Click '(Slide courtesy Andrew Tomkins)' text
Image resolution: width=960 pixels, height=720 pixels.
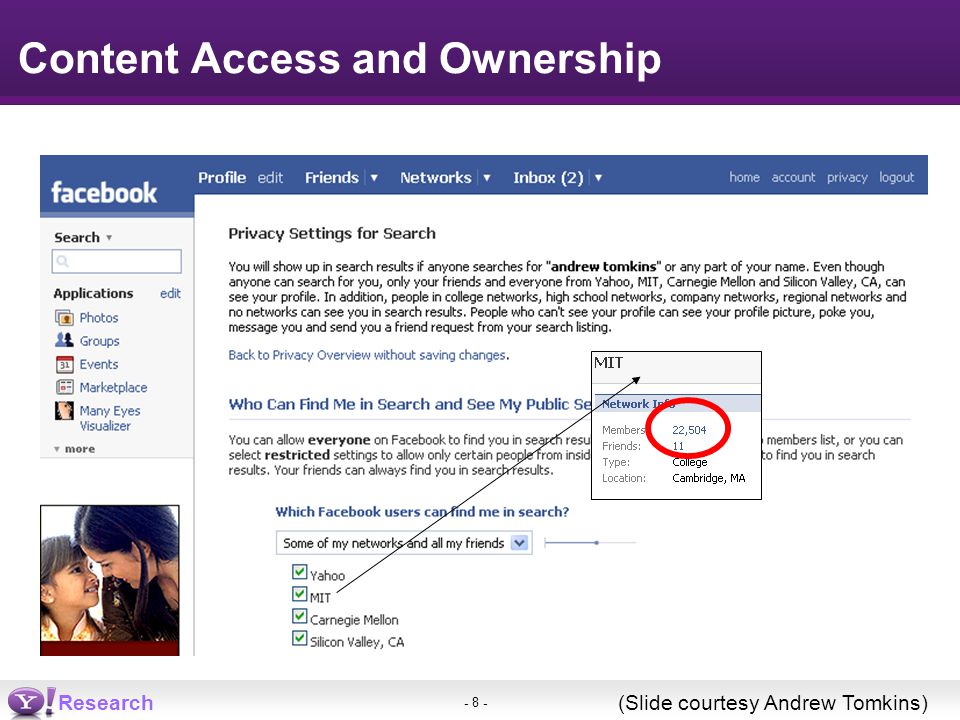[773, 703]
